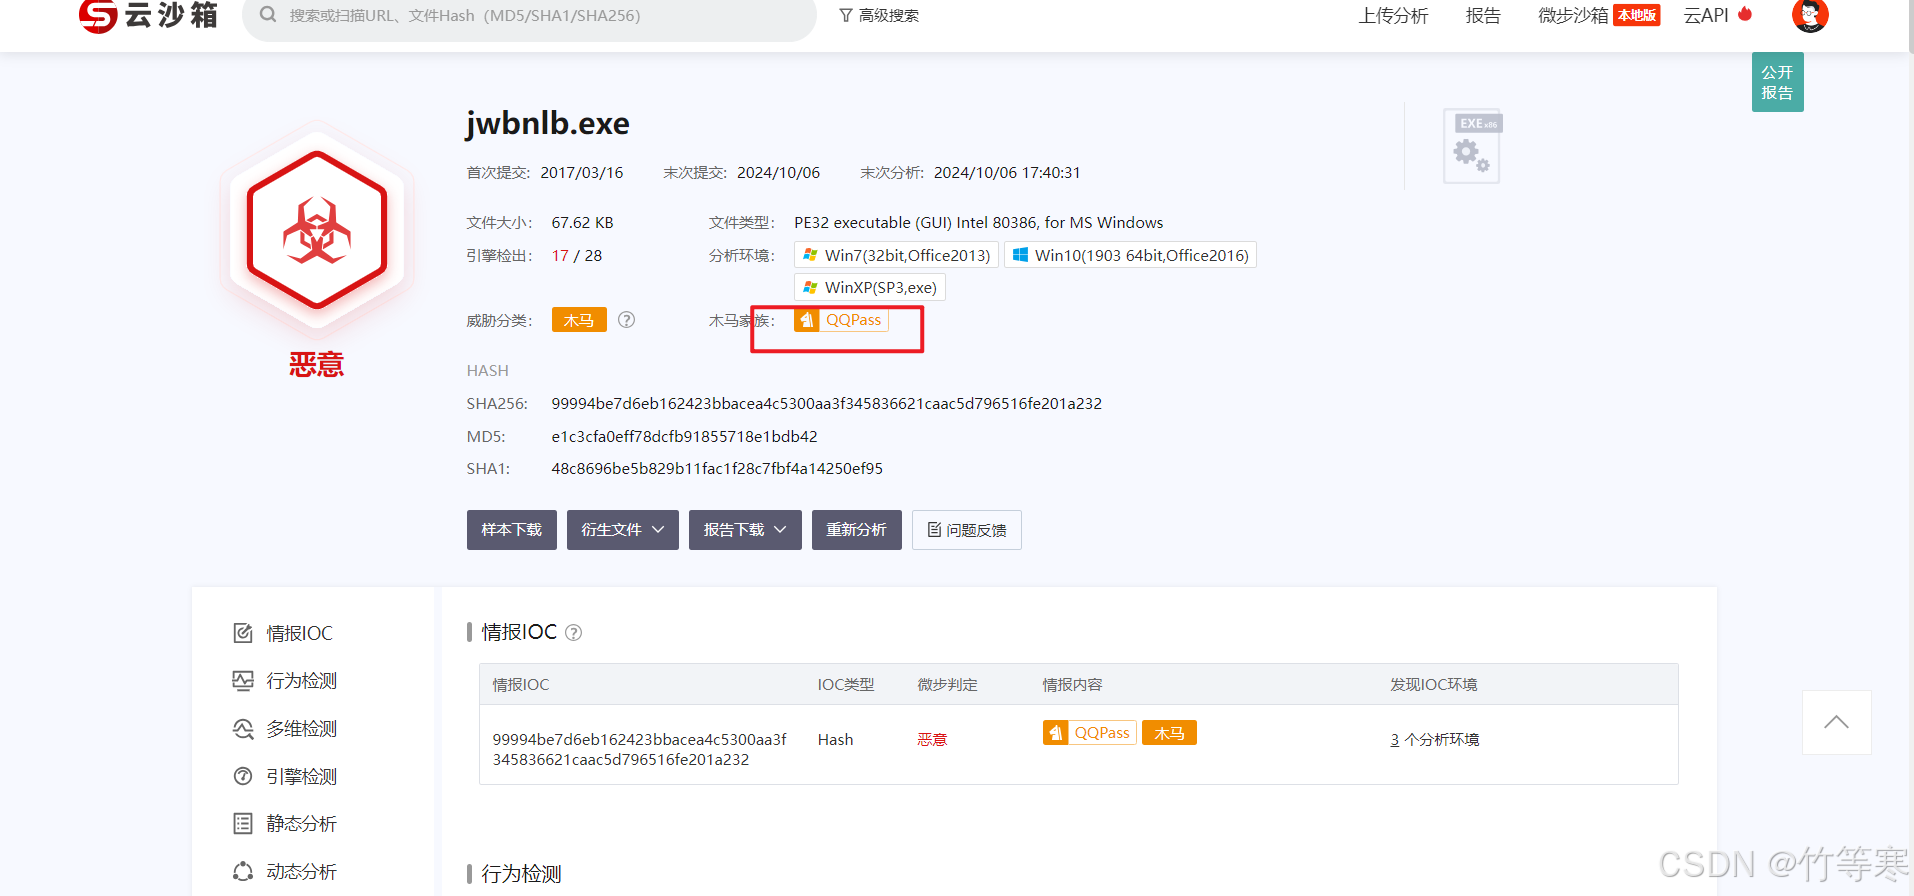
Task: Select the WinXP(SP3,exe) environment tag
Action: 869,287
